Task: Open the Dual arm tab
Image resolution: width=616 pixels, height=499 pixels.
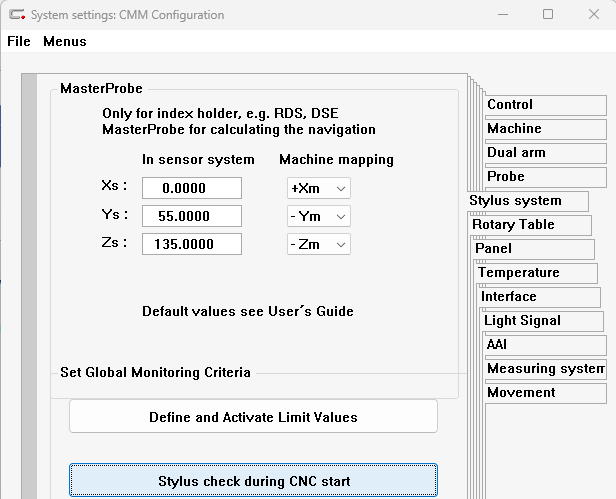Action: coord(545,153)
